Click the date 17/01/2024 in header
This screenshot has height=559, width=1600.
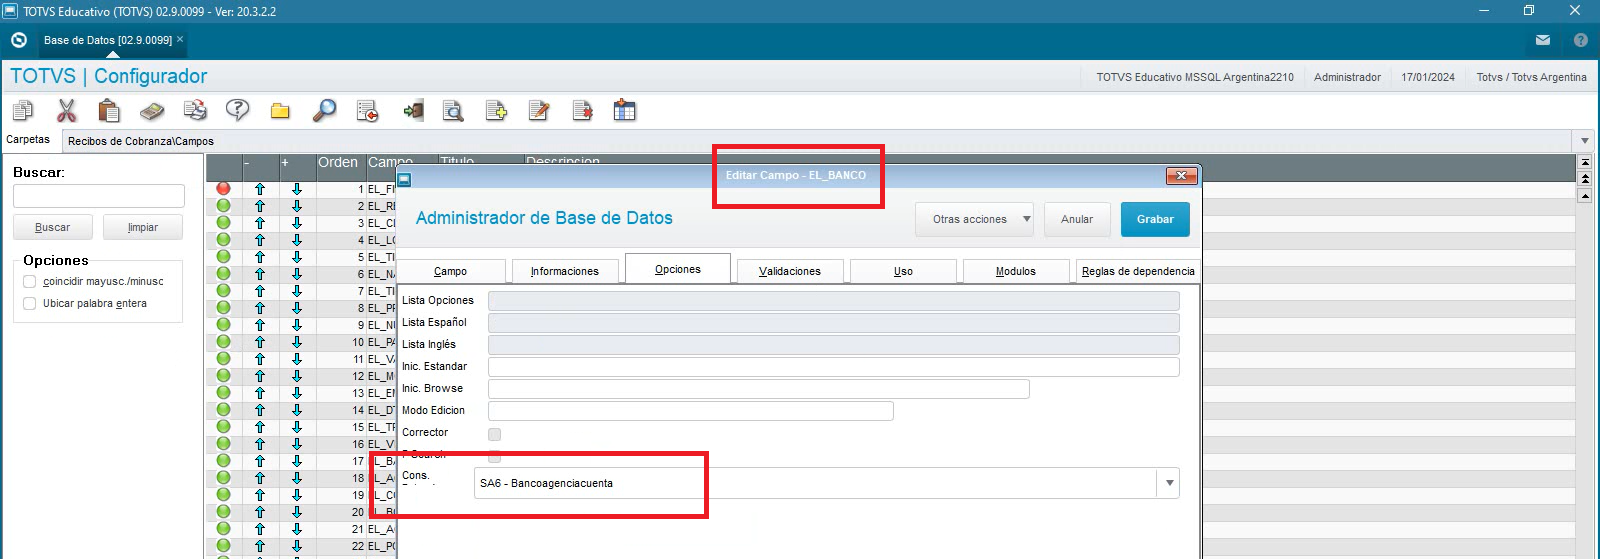pyautogui.click(x=1428, y=77)
